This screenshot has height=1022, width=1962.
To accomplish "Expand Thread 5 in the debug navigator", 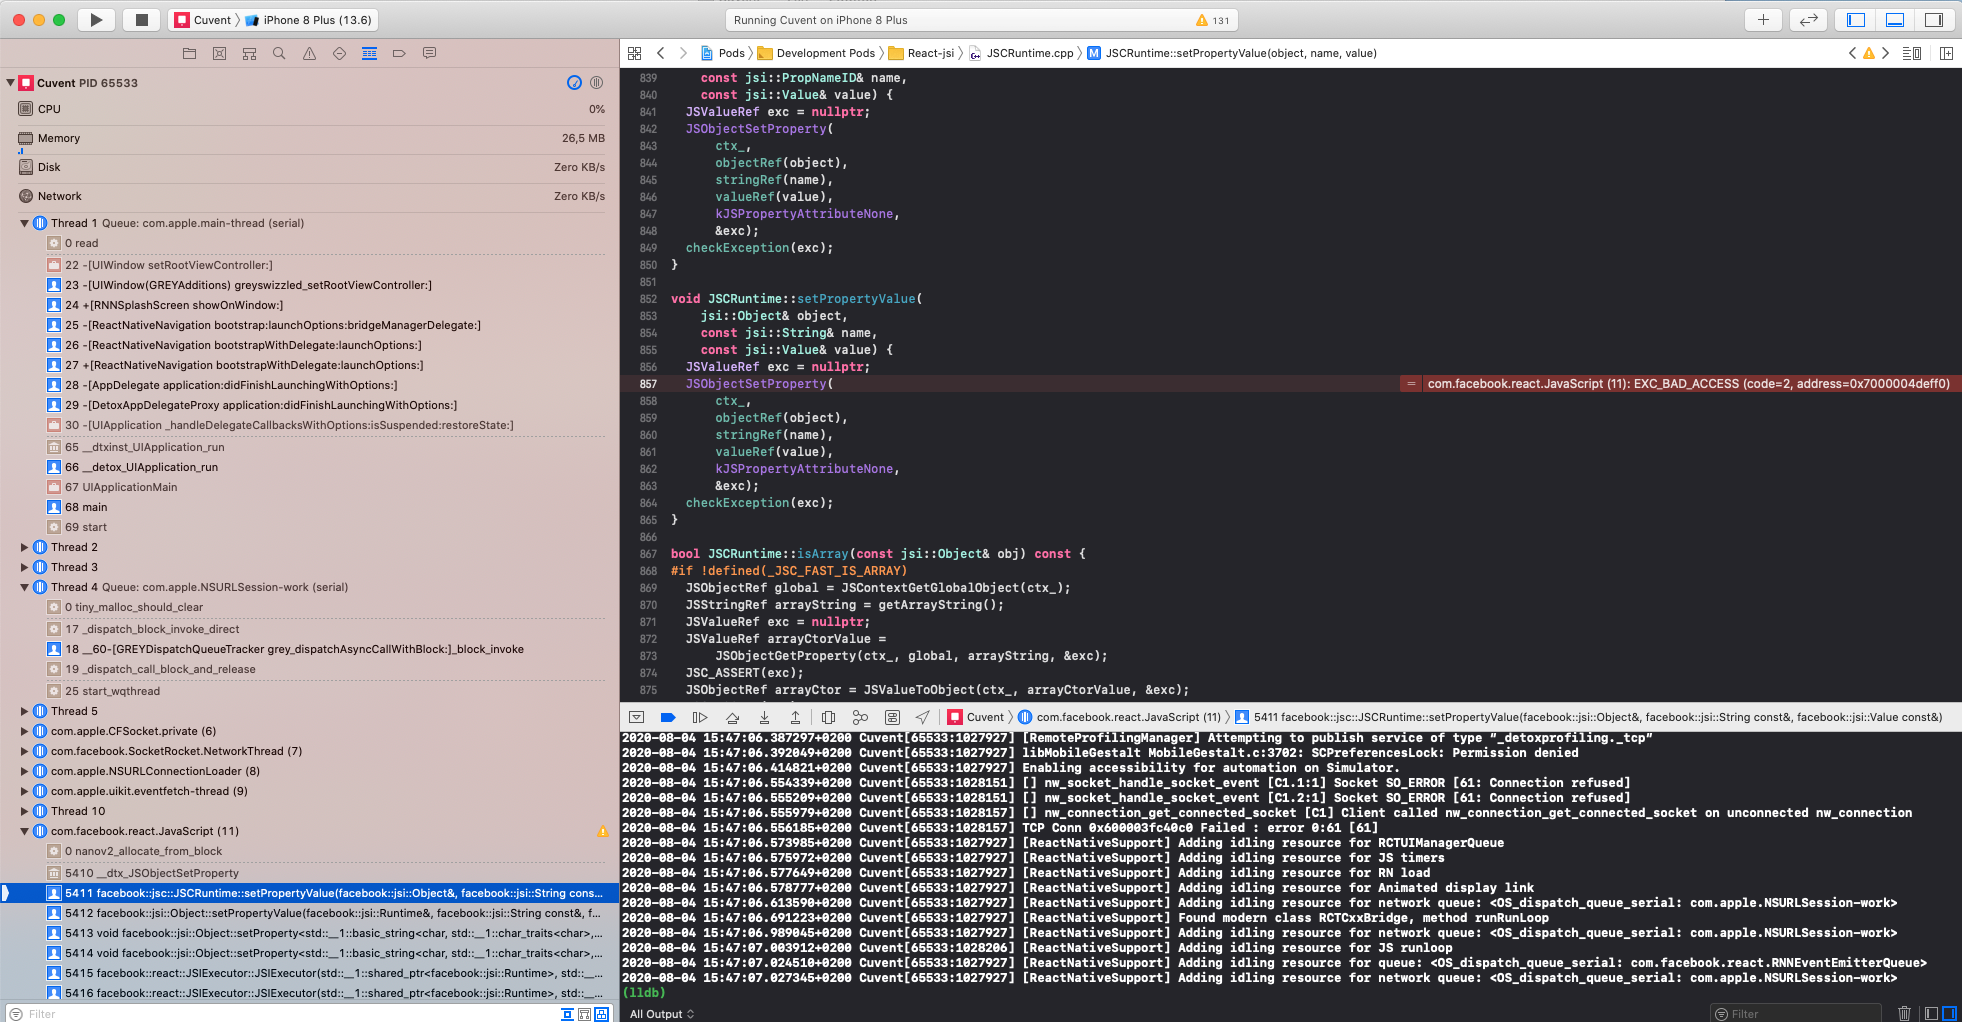I will tap(24, 711).
